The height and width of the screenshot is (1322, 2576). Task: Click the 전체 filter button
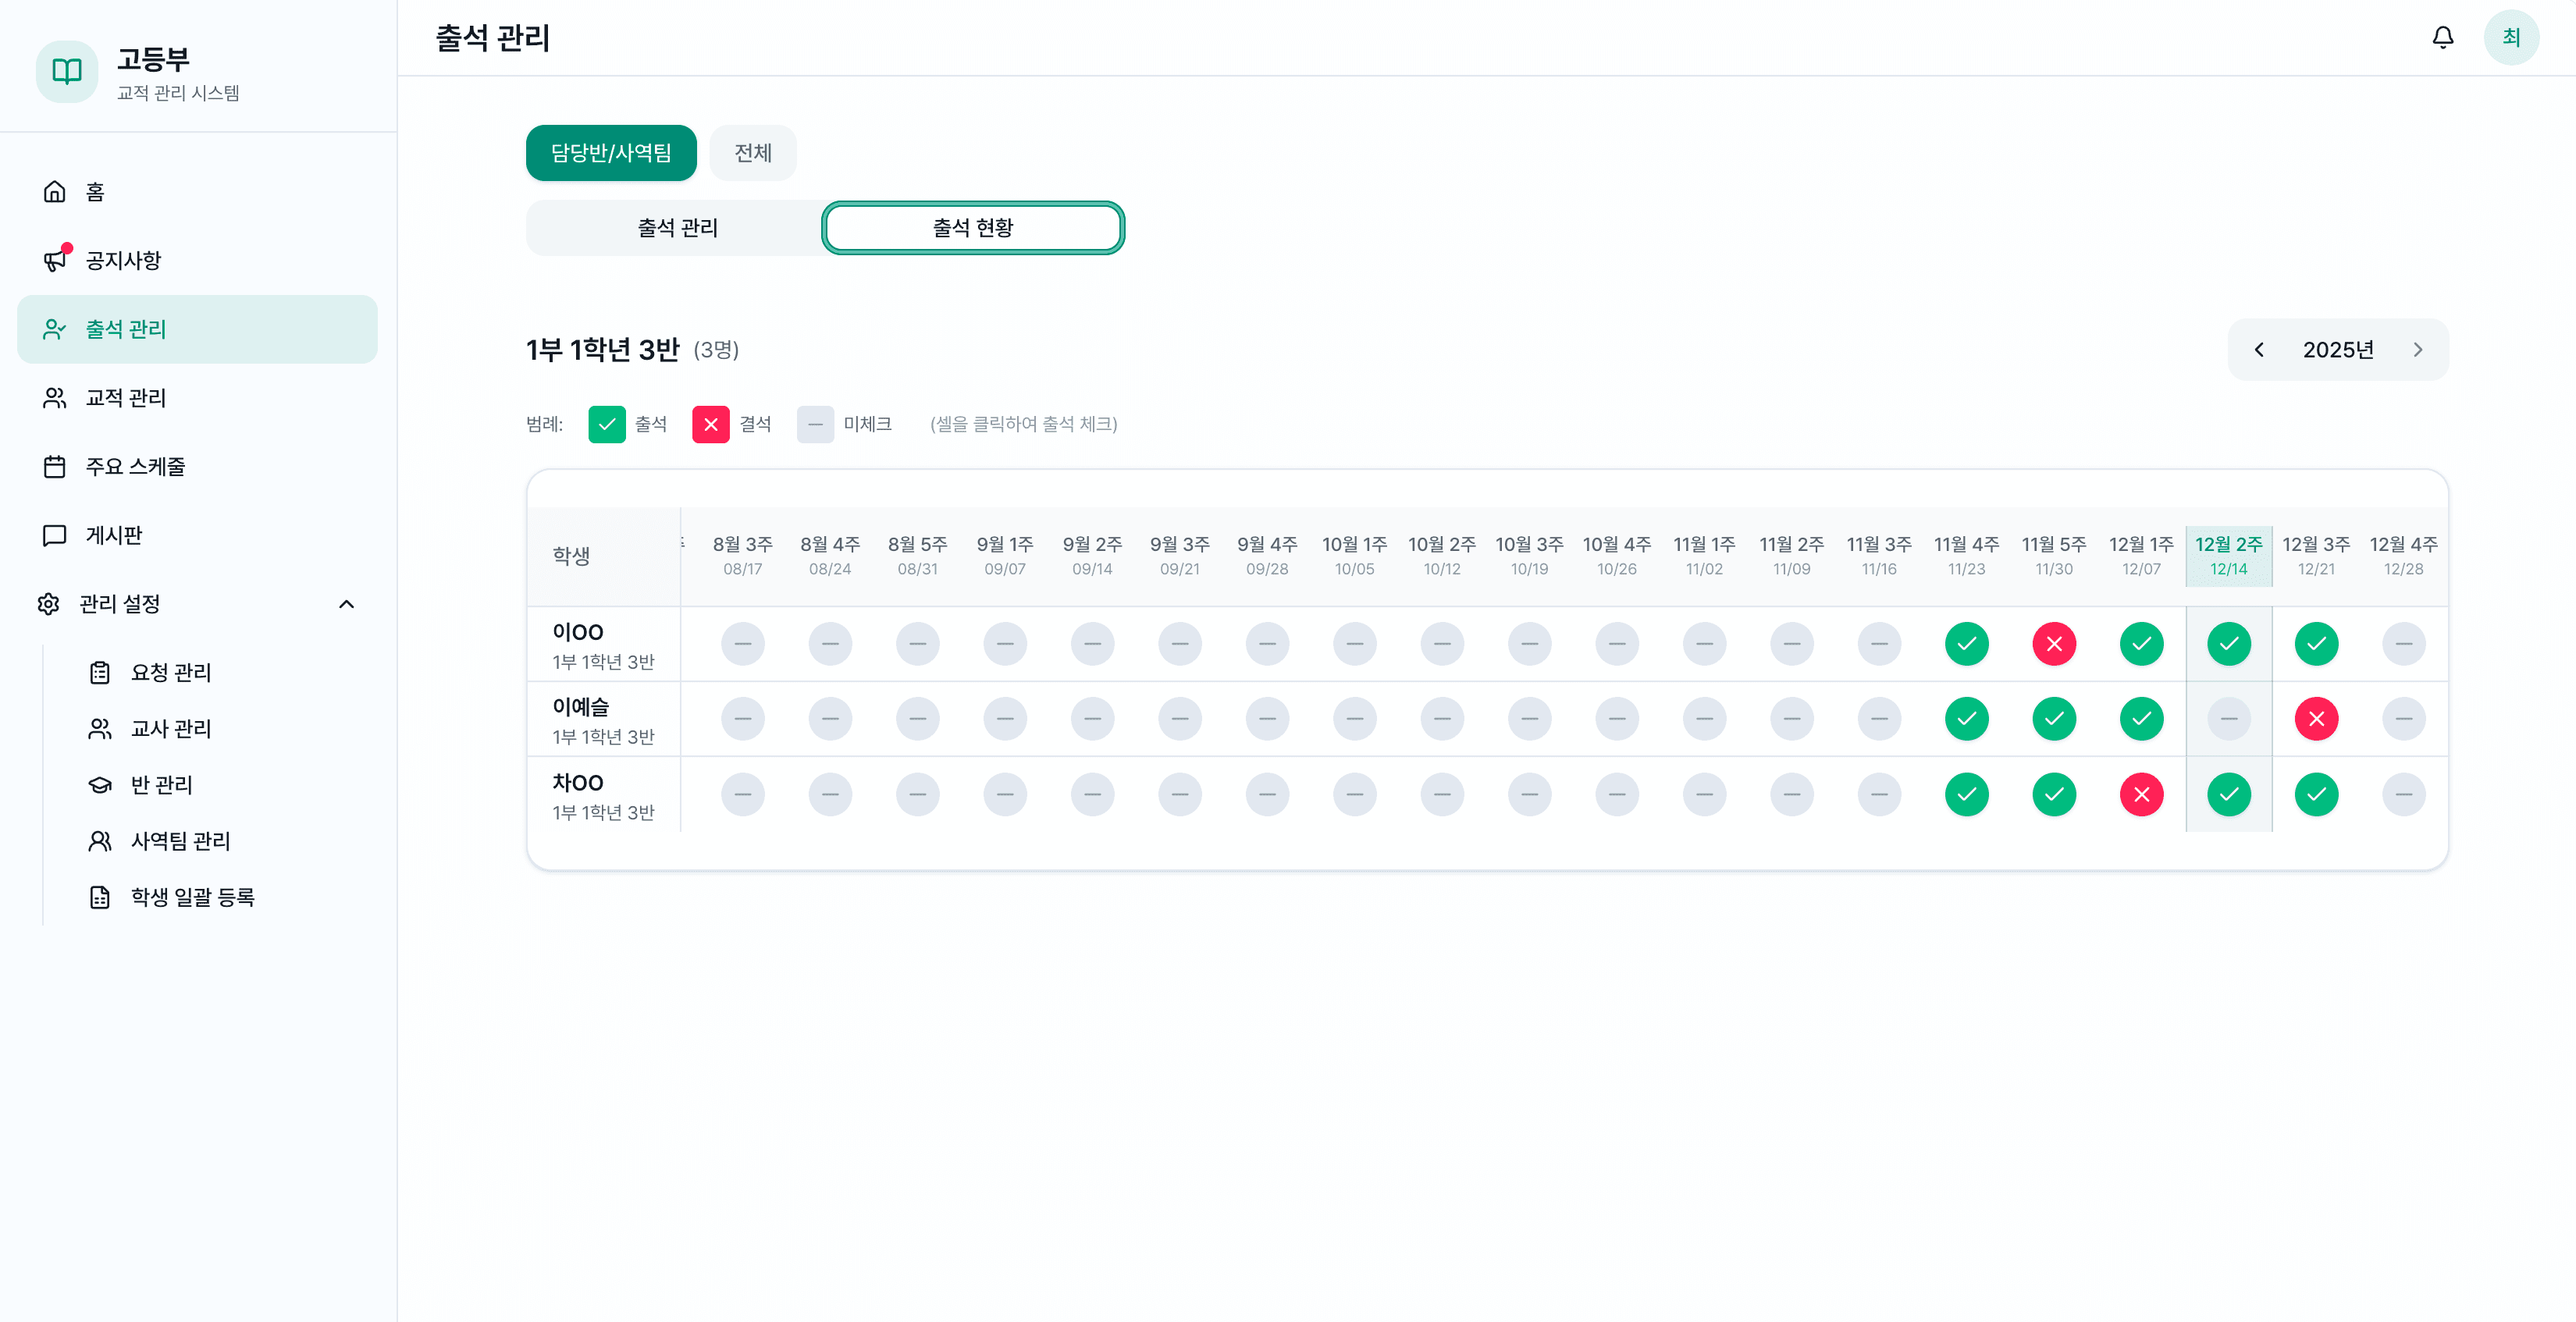(x=752, y=153)
